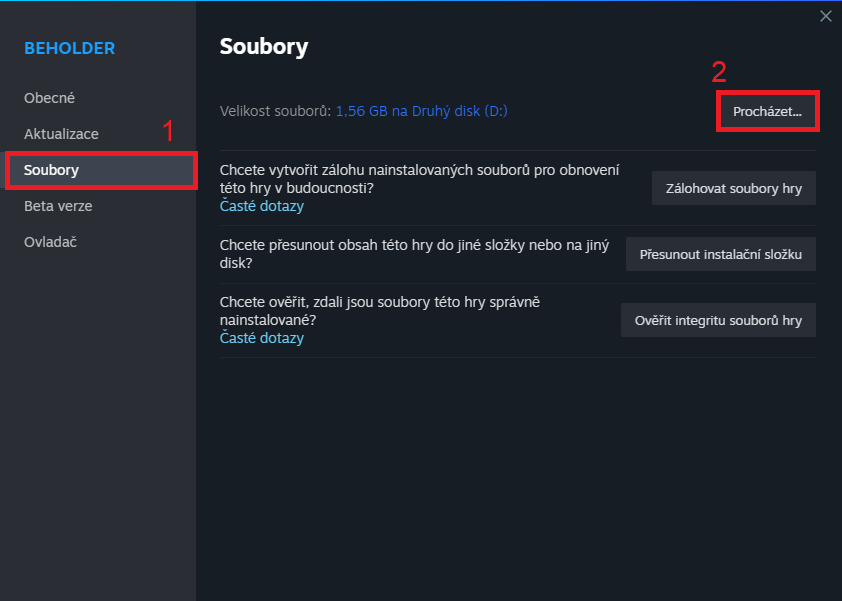Go to the Beta verze section

(58, 206)
